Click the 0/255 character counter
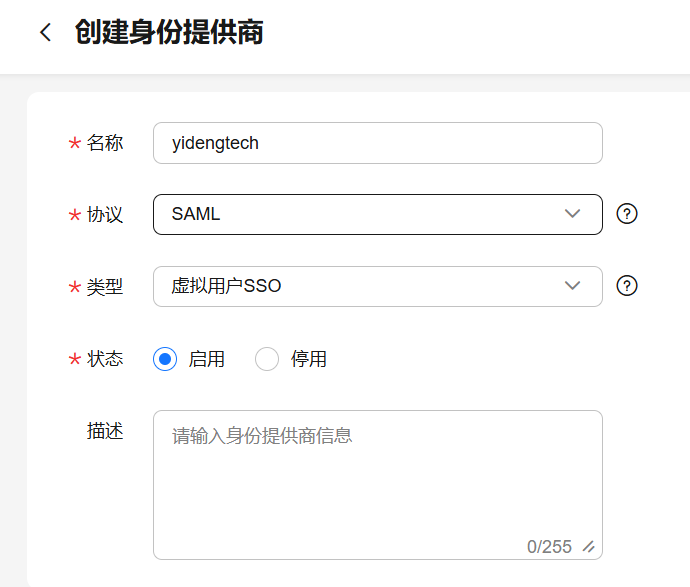This screenshot has width=690, height=587. tap(549, 546)
